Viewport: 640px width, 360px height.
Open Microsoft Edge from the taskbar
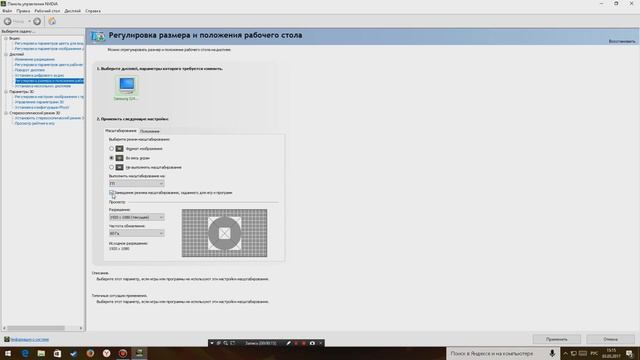[x=25, y=353]
